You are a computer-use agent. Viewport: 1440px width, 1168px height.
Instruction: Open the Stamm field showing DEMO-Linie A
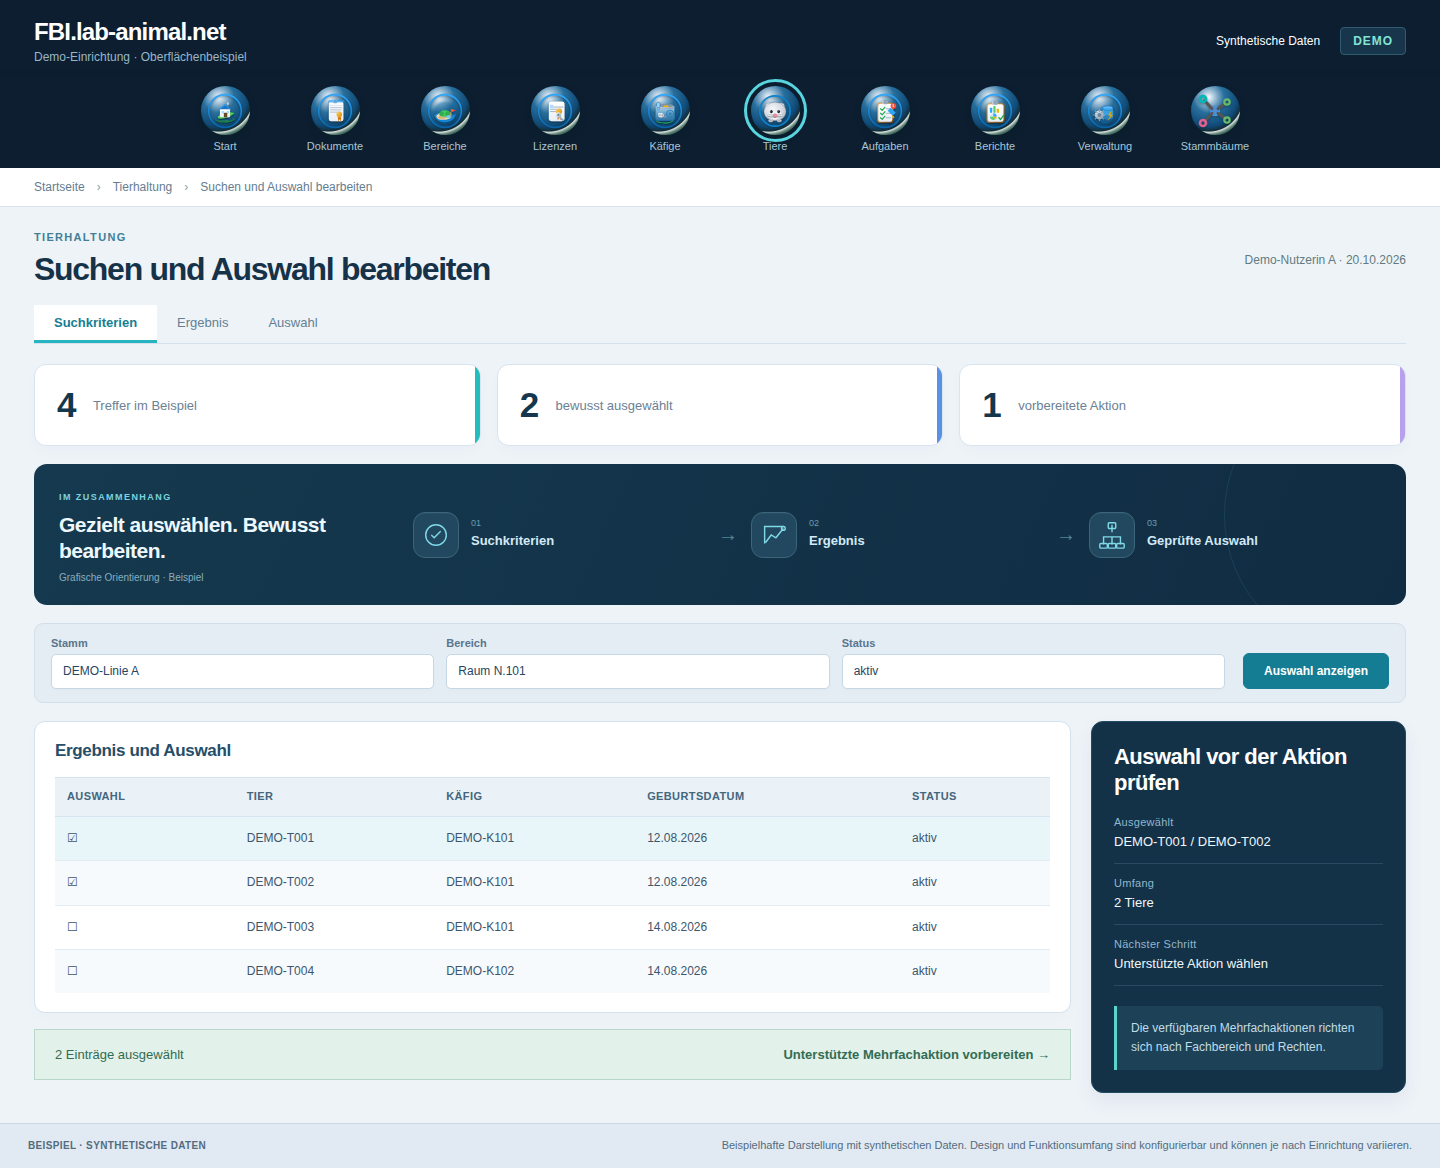click(242, 671)
